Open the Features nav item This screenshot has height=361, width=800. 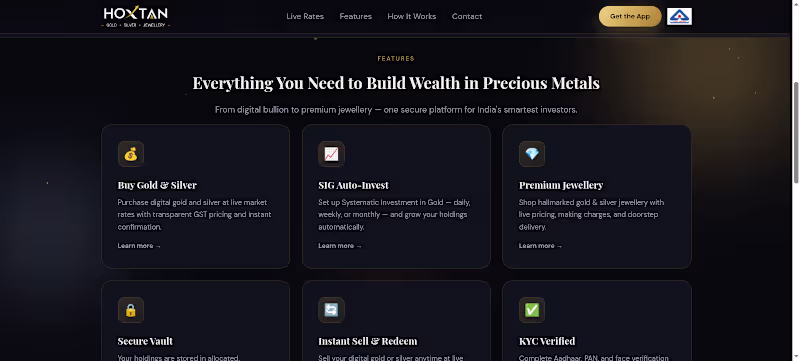[x=356, y=16]
